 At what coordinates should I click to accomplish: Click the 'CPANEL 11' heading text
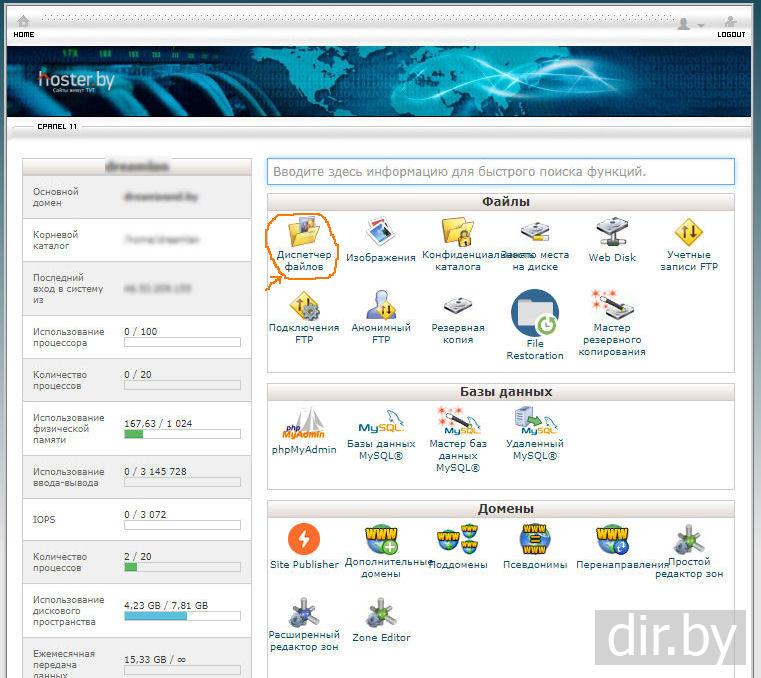point(57,126)
